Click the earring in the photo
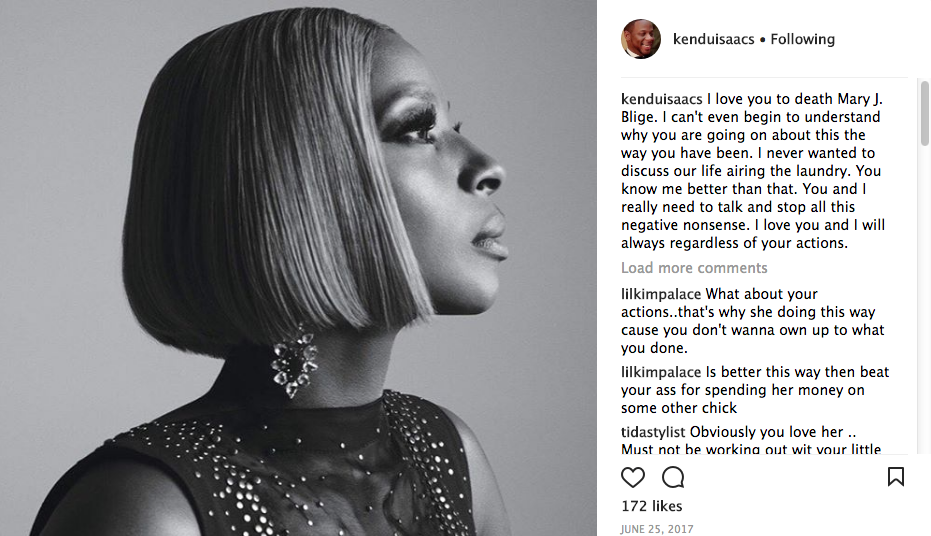 (294, 361)
